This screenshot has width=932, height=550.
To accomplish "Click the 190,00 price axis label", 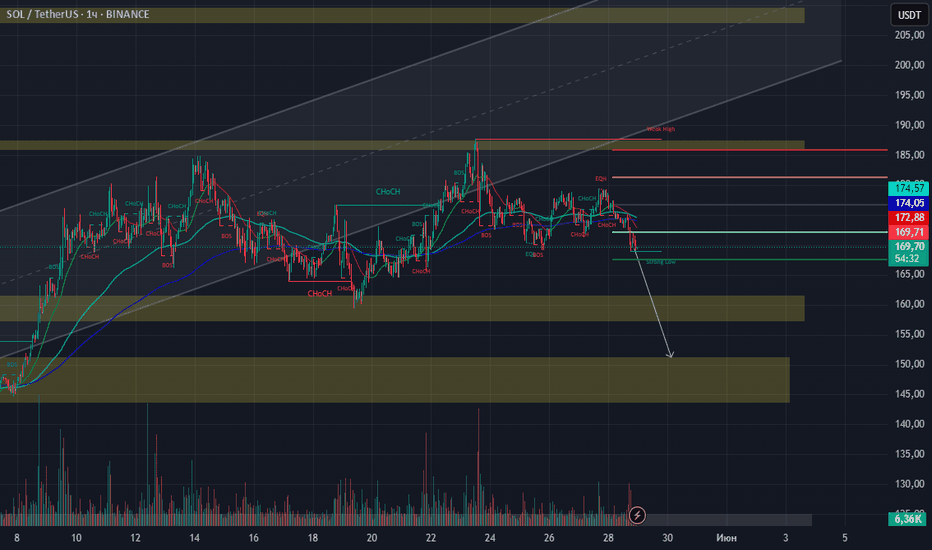I will pos(909,125).
